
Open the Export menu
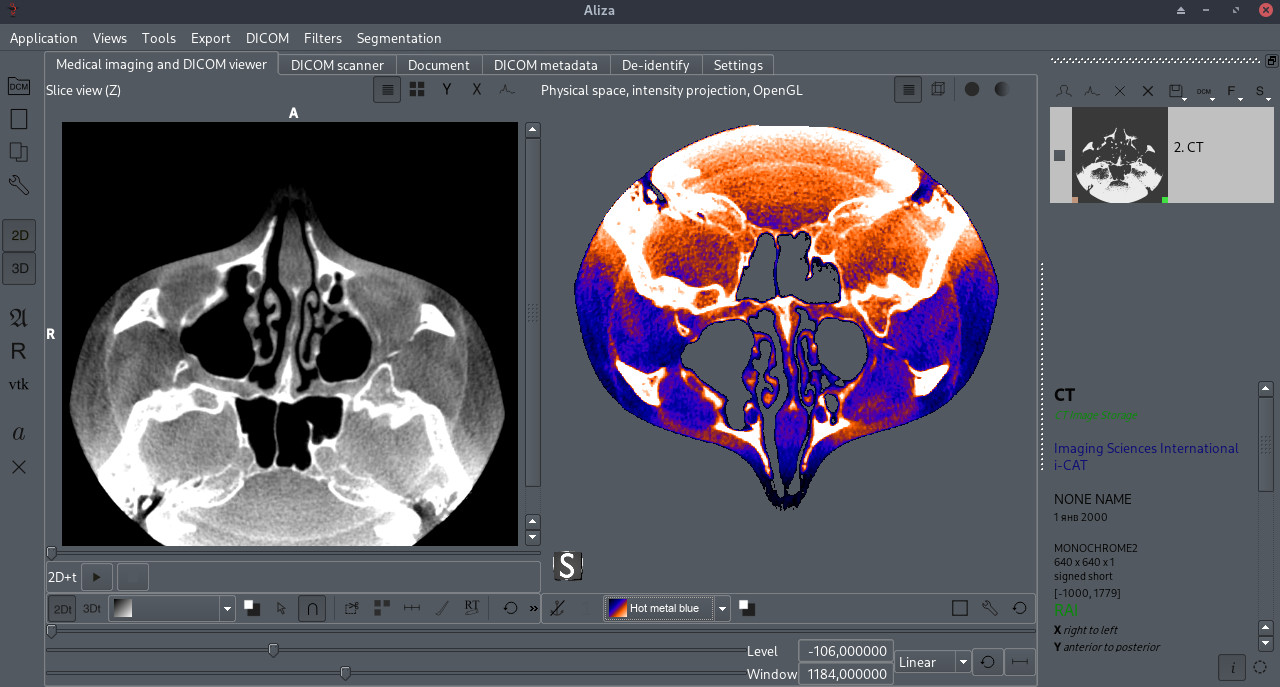click(x=210, y=38)
